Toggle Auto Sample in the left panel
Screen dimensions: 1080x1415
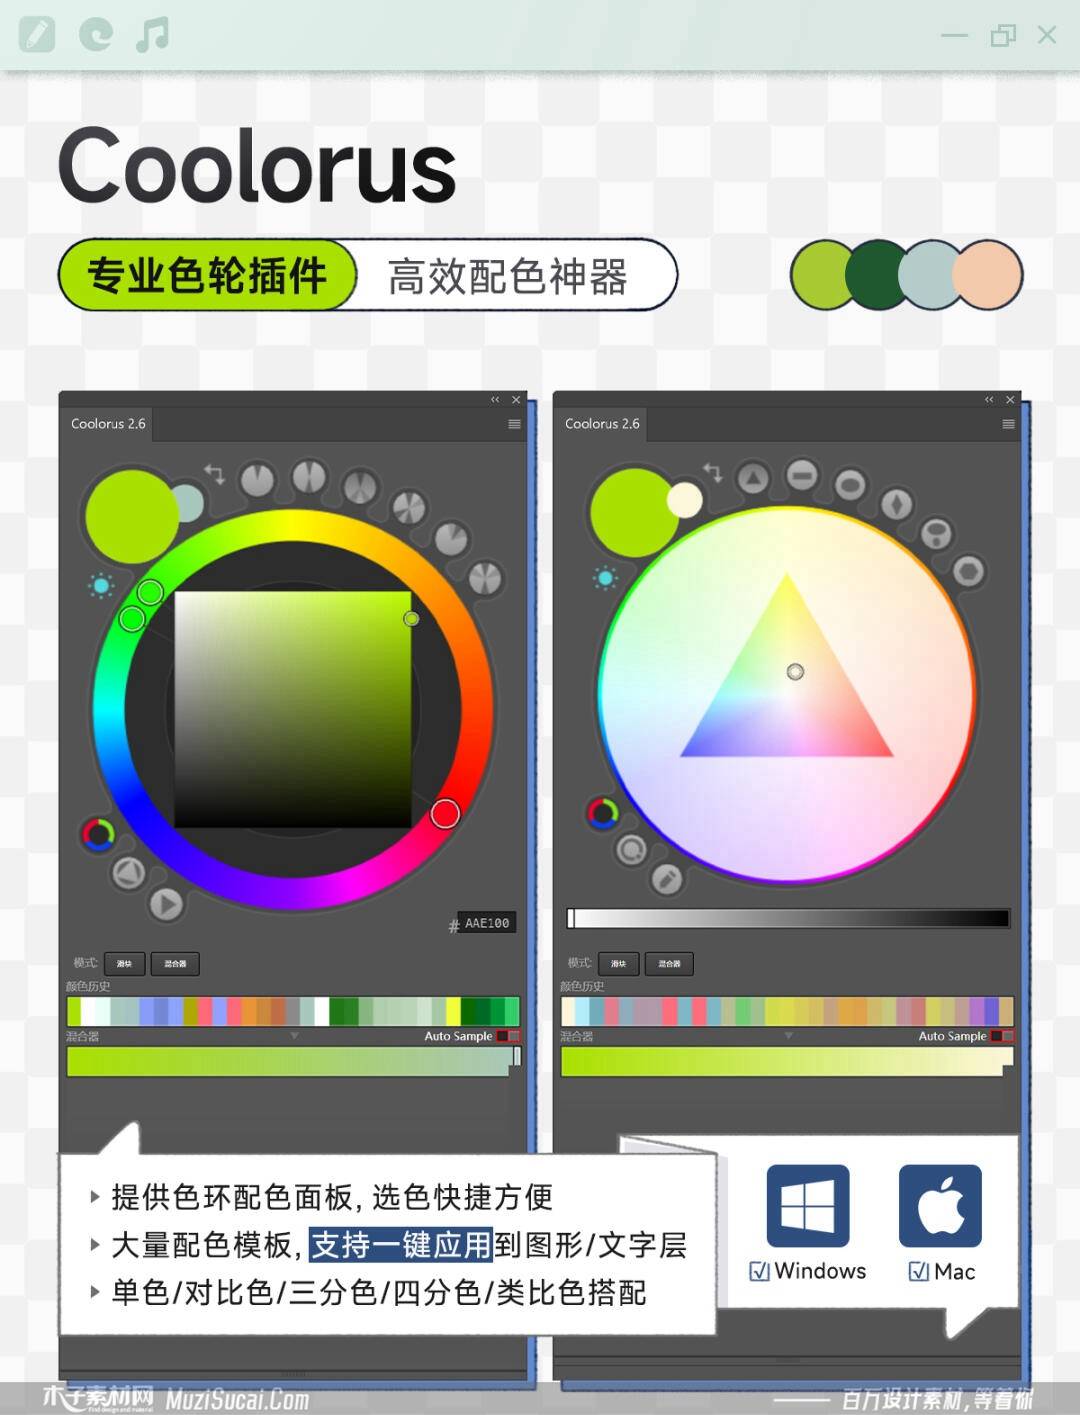(508, 1036)
